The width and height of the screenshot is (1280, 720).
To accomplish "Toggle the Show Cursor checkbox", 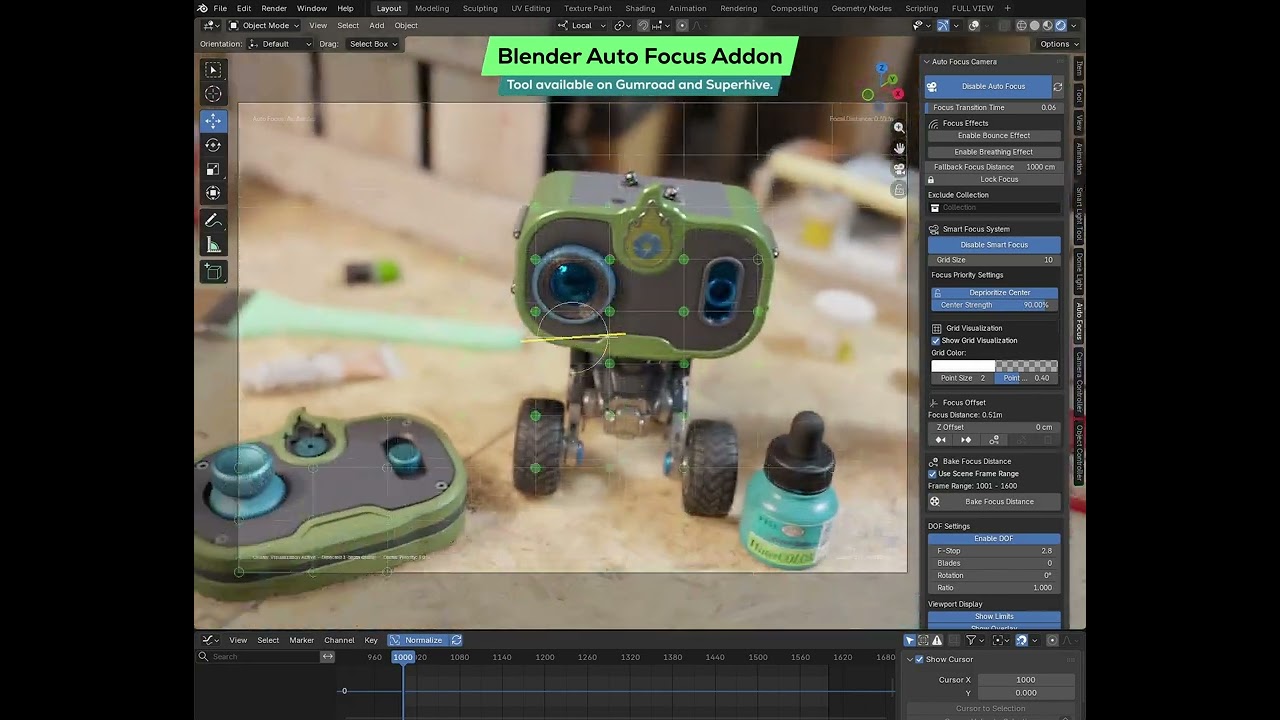I will [x=919, y=660].
